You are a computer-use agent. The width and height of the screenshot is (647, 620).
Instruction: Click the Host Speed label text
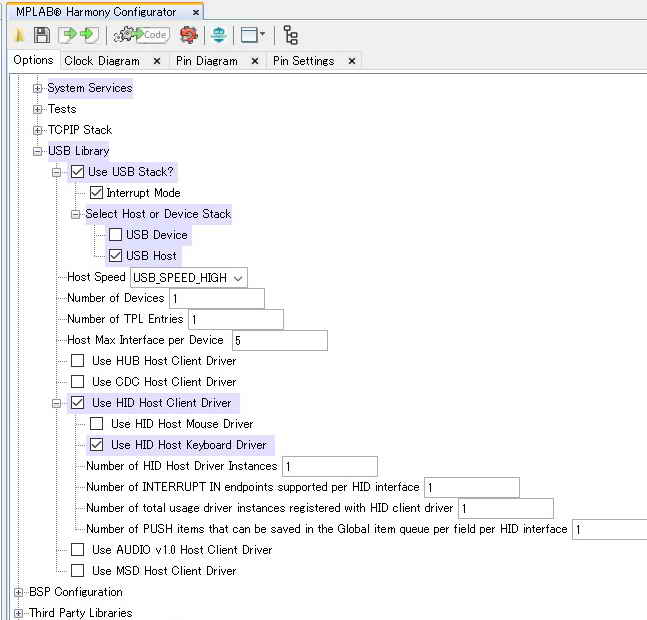(x=96, y=277)
